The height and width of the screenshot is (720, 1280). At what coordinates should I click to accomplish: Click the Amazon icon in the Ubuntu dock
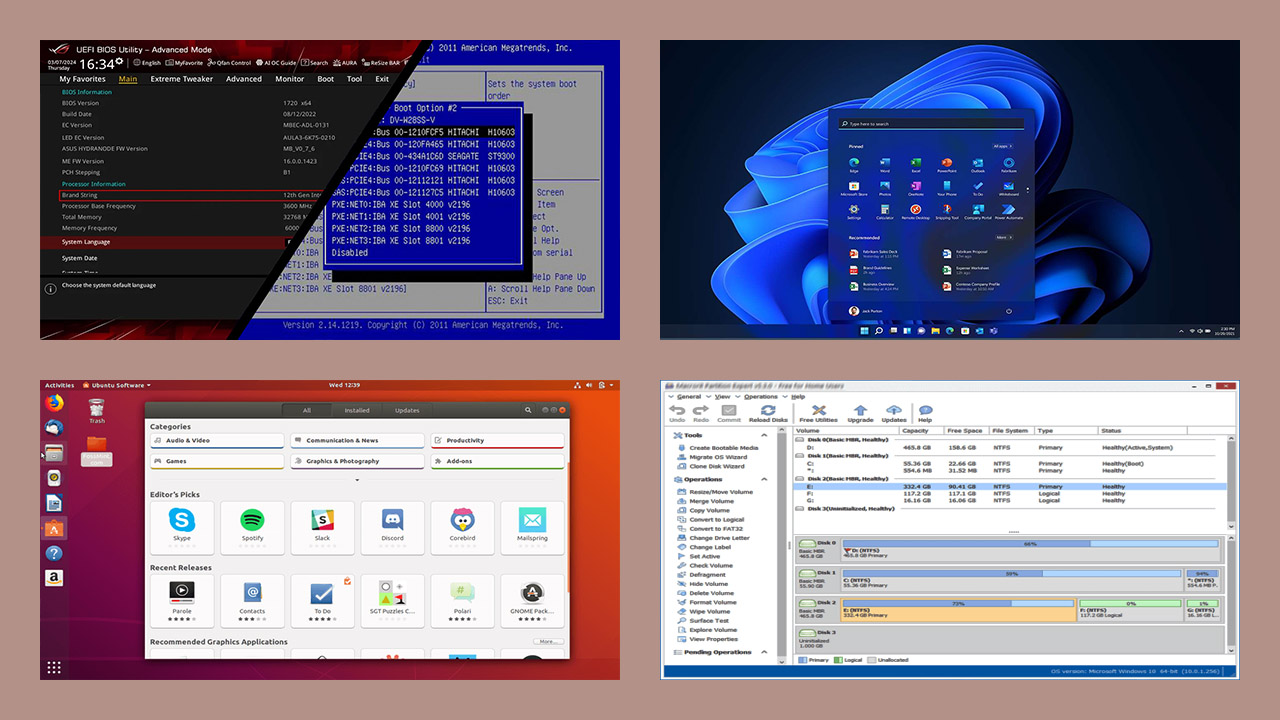tap(54, 578)
